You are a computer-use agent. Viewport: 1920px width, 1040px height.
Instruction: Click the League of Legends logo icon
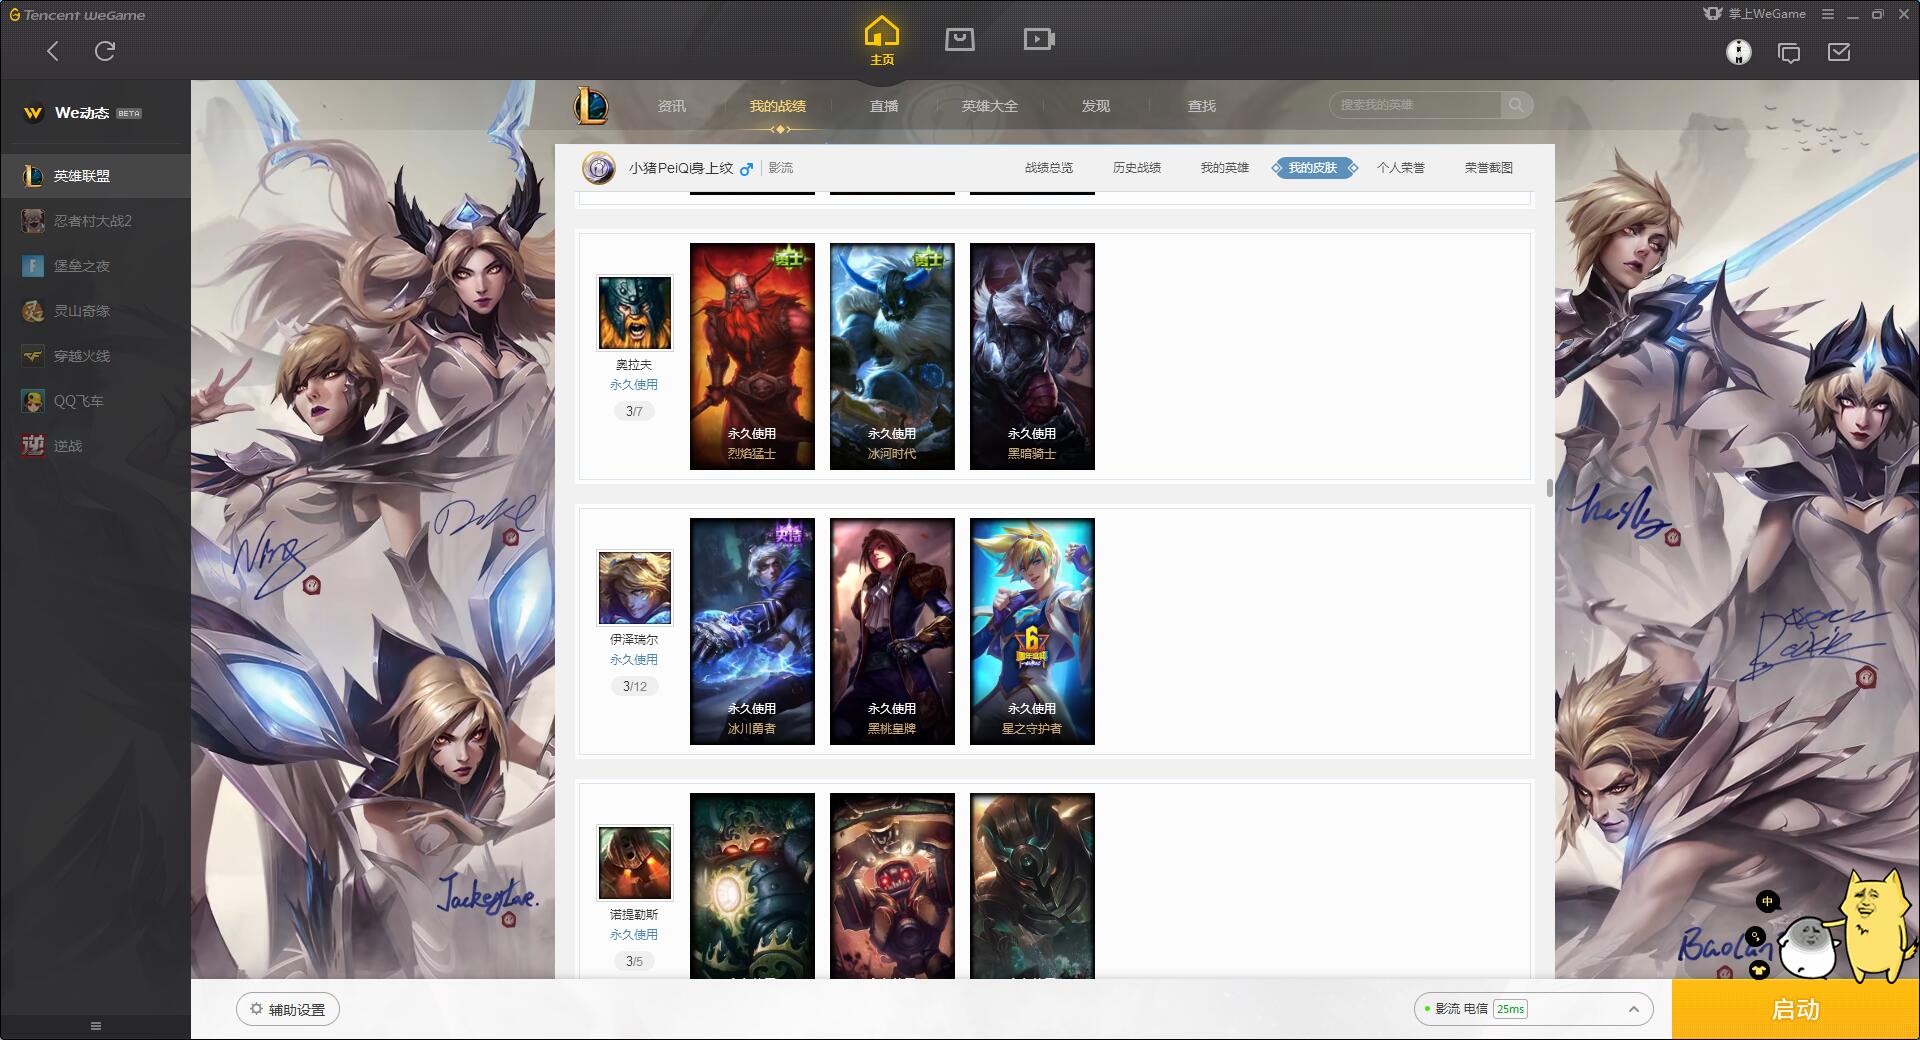pyautogui.click(x=591, y=105)
